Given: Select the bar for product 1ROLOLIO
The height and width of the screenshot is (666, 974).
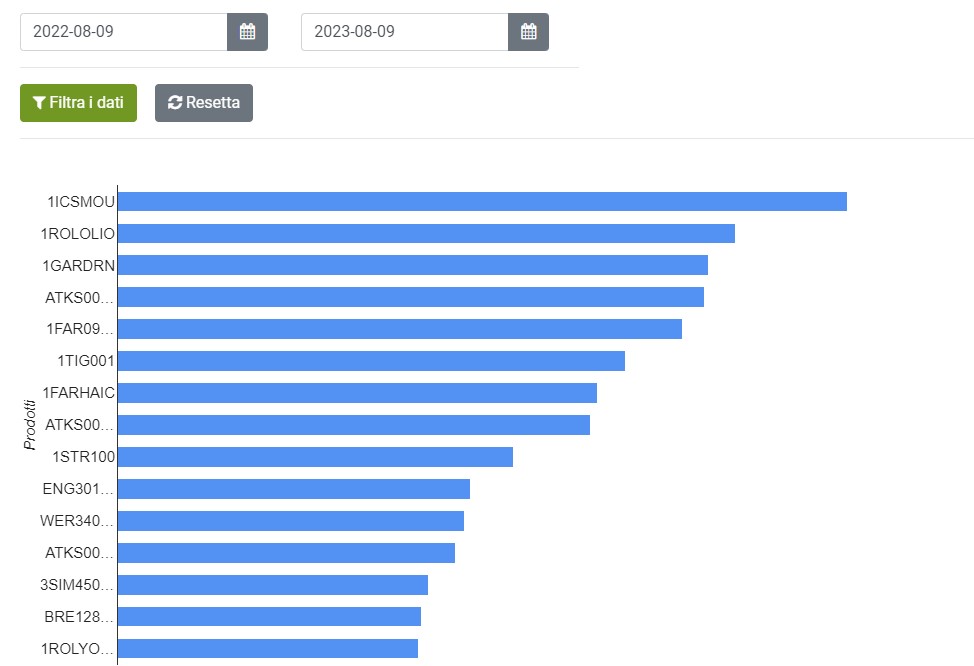Looking at the screenshot, I should click(425, 233).
